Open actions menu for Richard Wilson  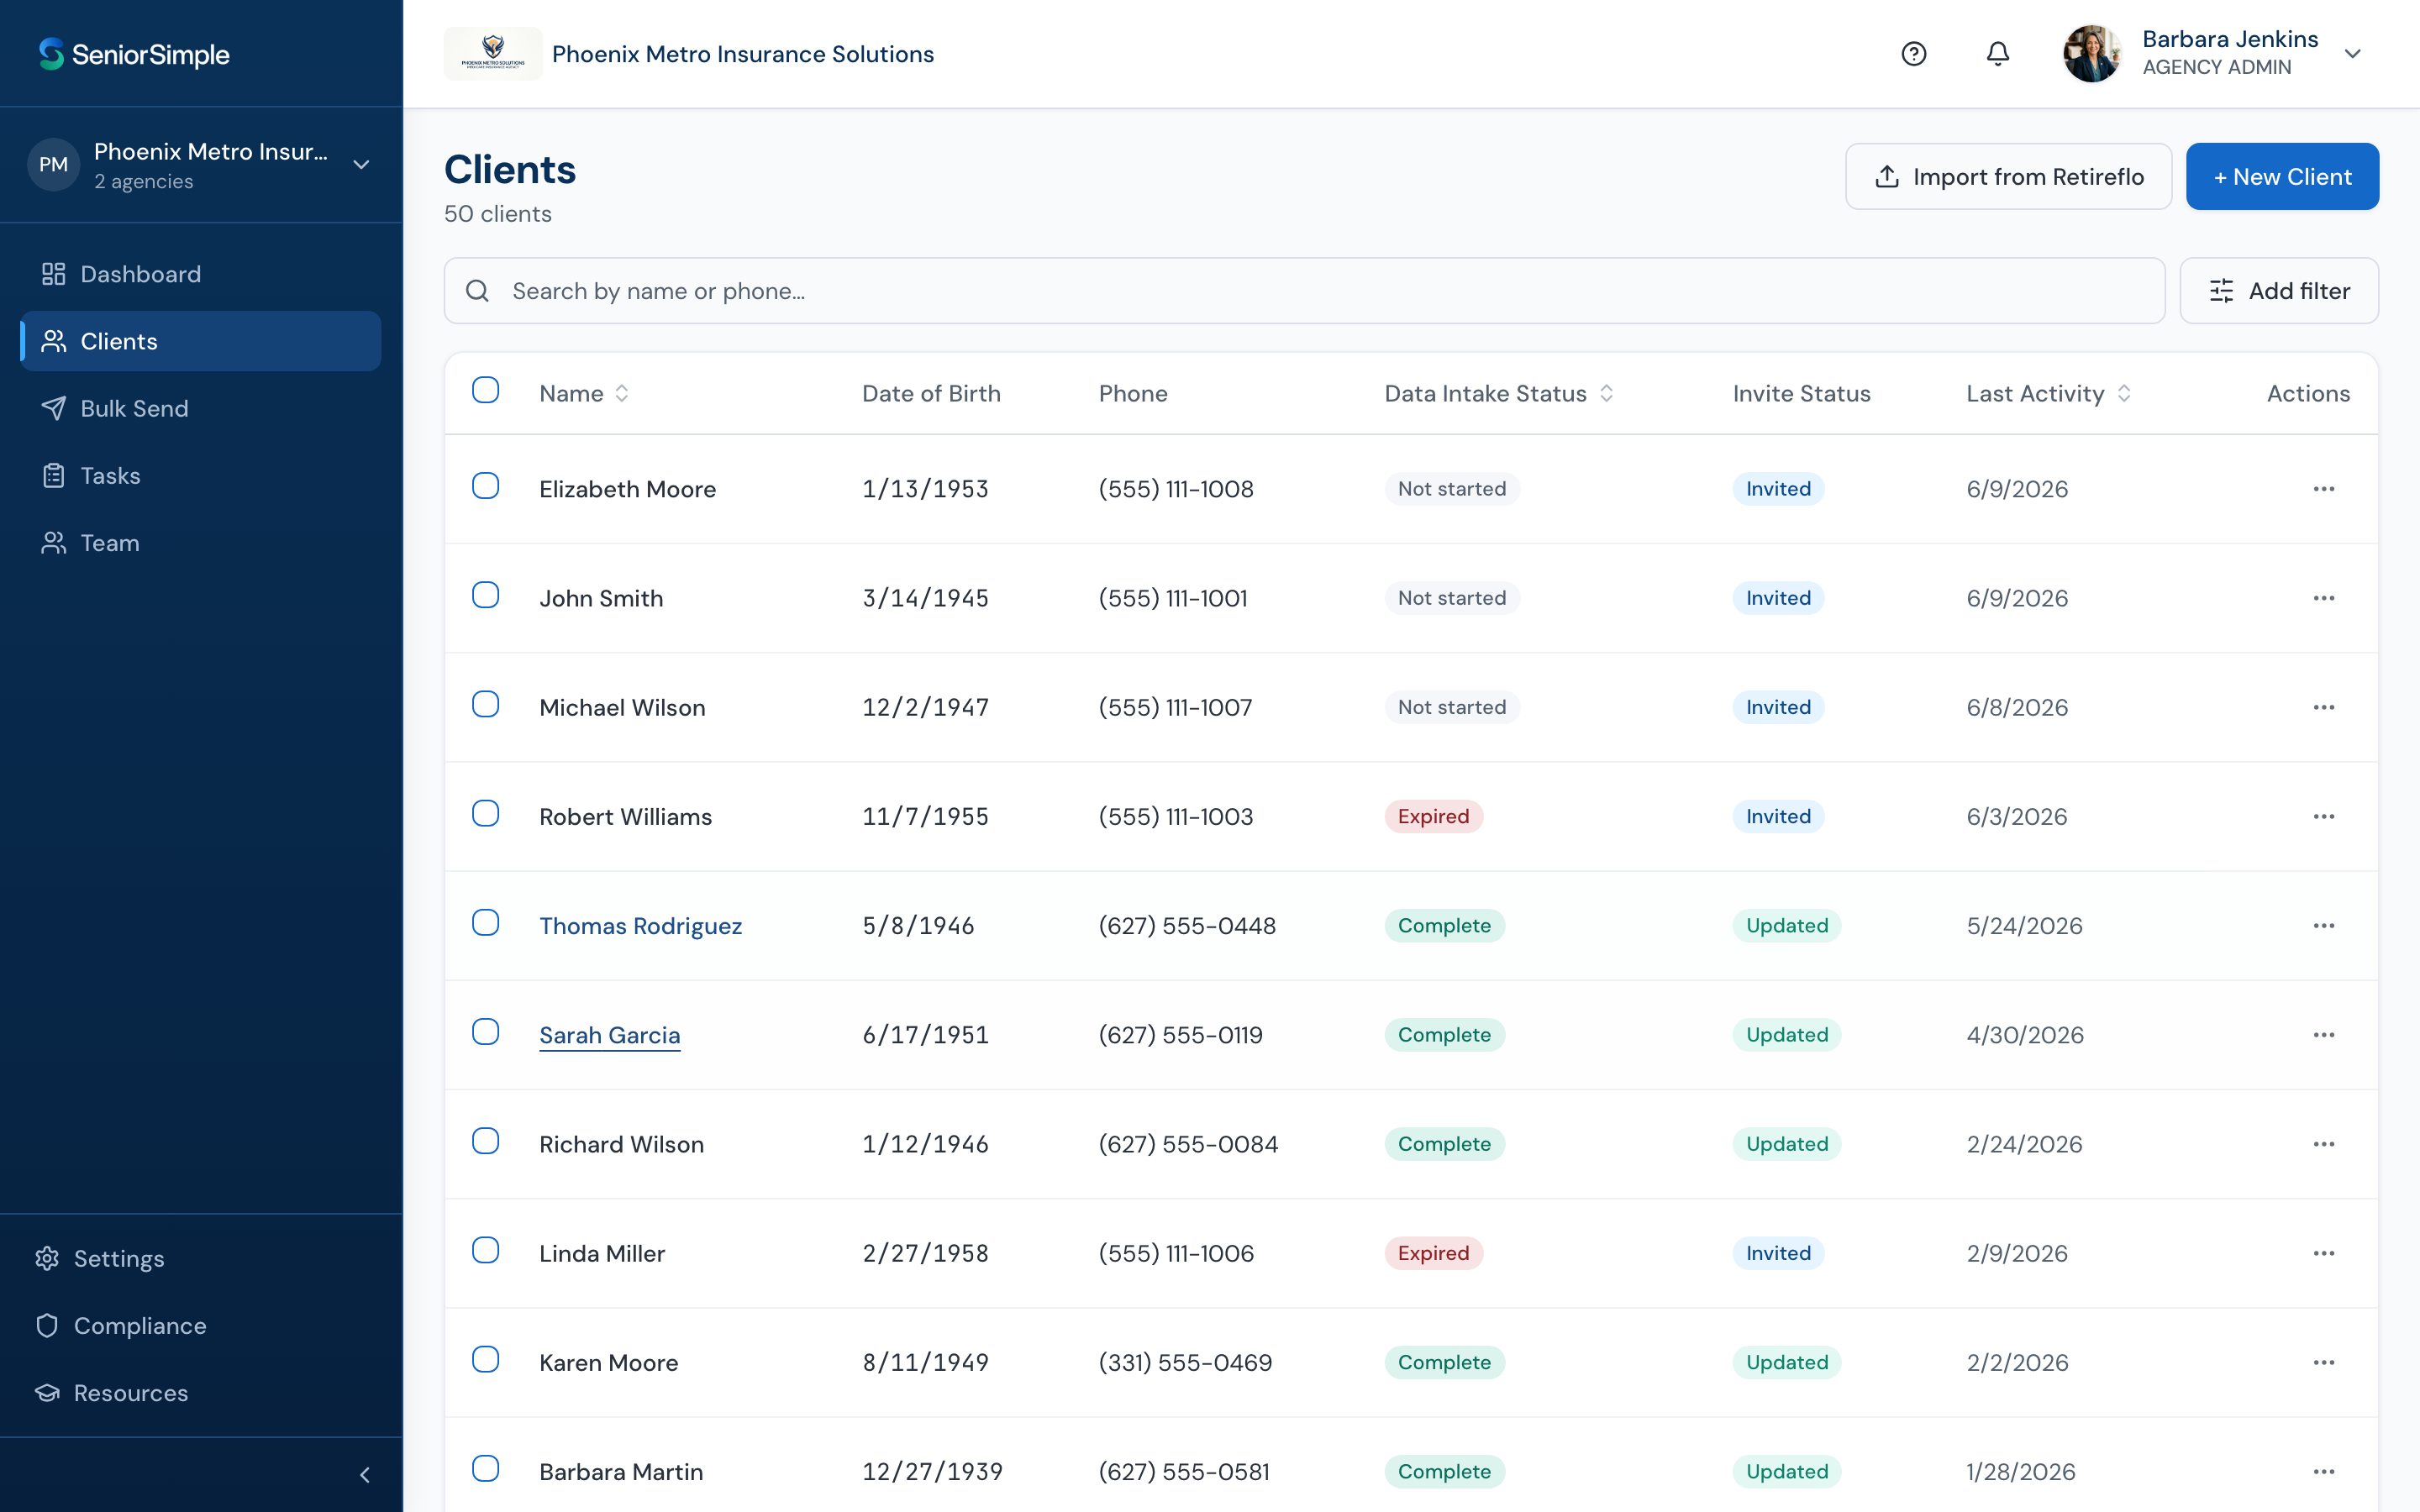(x=2323, y=1144)
